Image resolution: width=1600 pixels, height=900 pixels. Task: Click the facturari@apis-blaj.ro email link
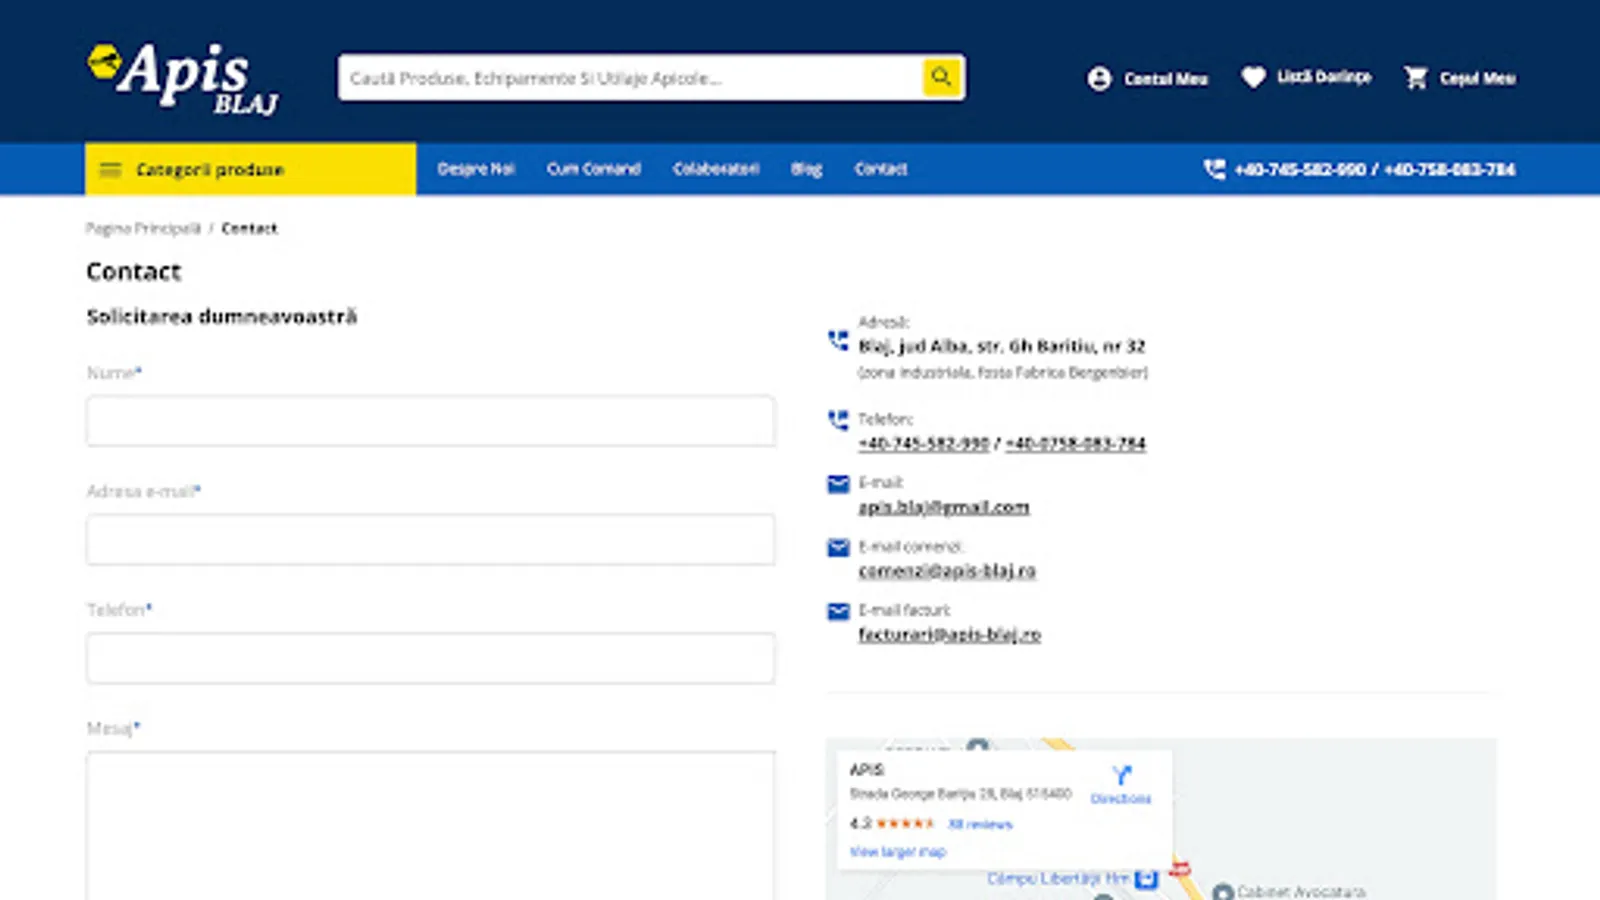click(949, 634)
